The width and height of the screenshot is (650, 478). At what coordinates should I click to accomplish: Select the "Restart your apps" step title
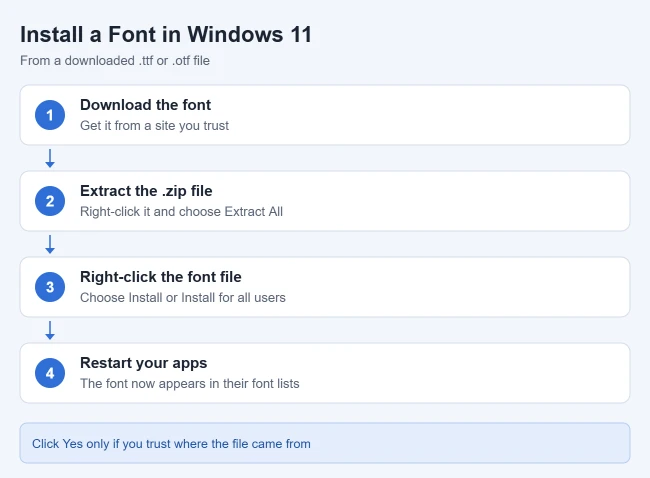[x=143, y=363]
